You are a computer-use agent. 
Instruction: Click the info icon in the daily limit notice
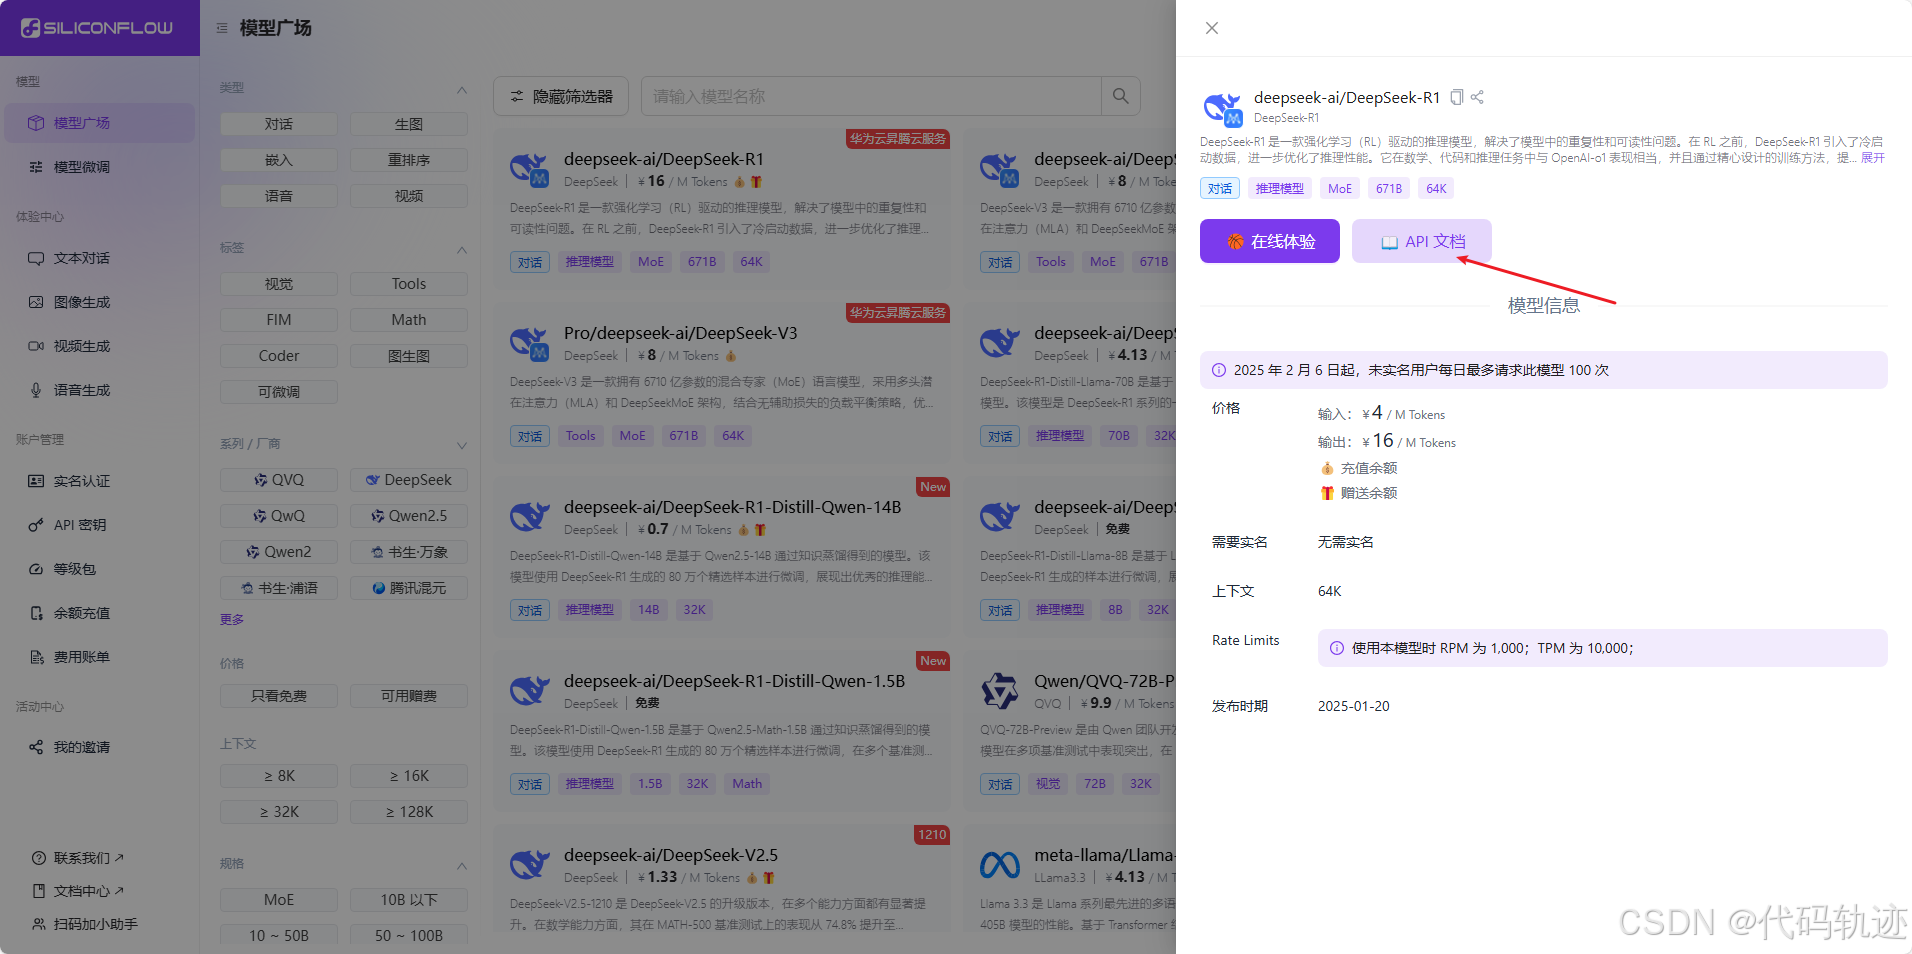(1219, 370)
